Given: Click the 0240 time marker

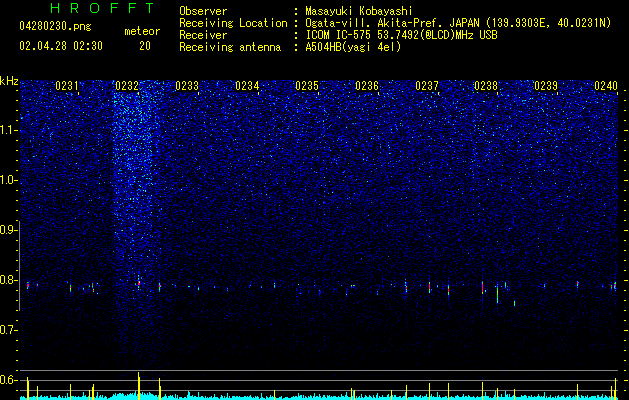Looking at the screenshot, I should click(x=606, y=85).
